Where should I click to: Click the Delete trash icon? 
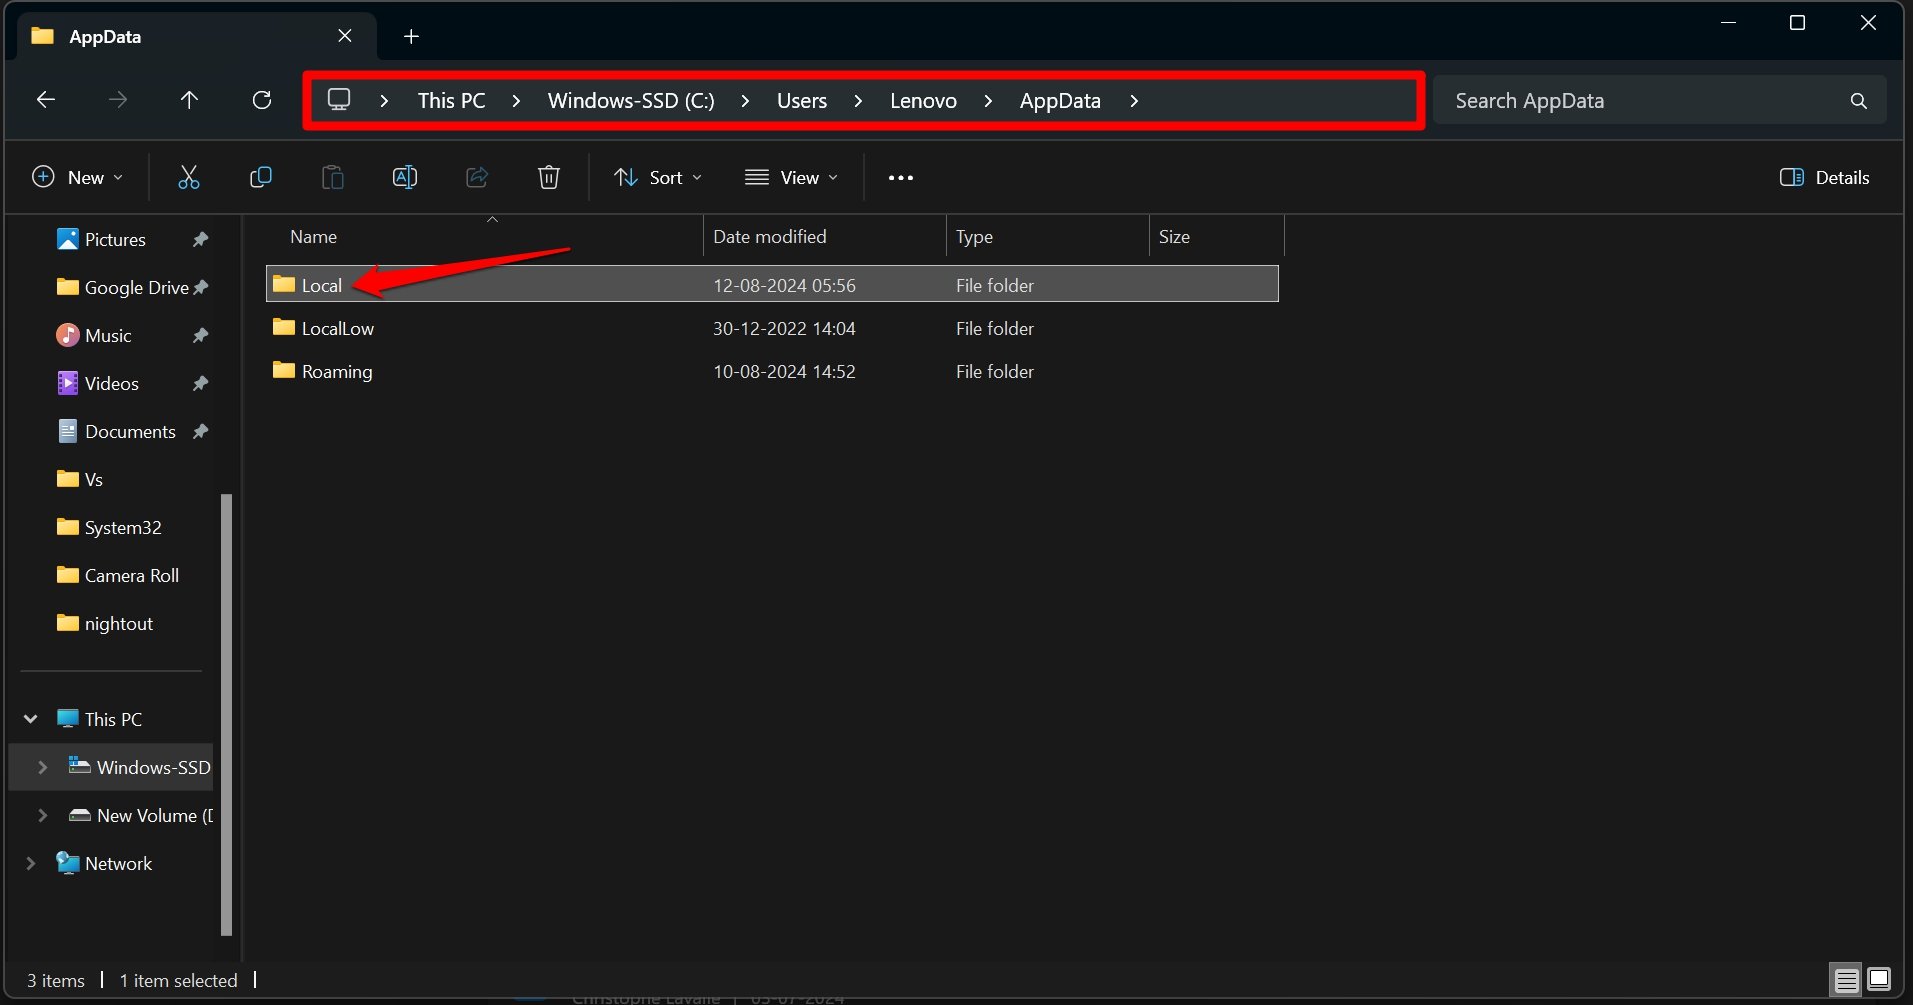(548, 177)
